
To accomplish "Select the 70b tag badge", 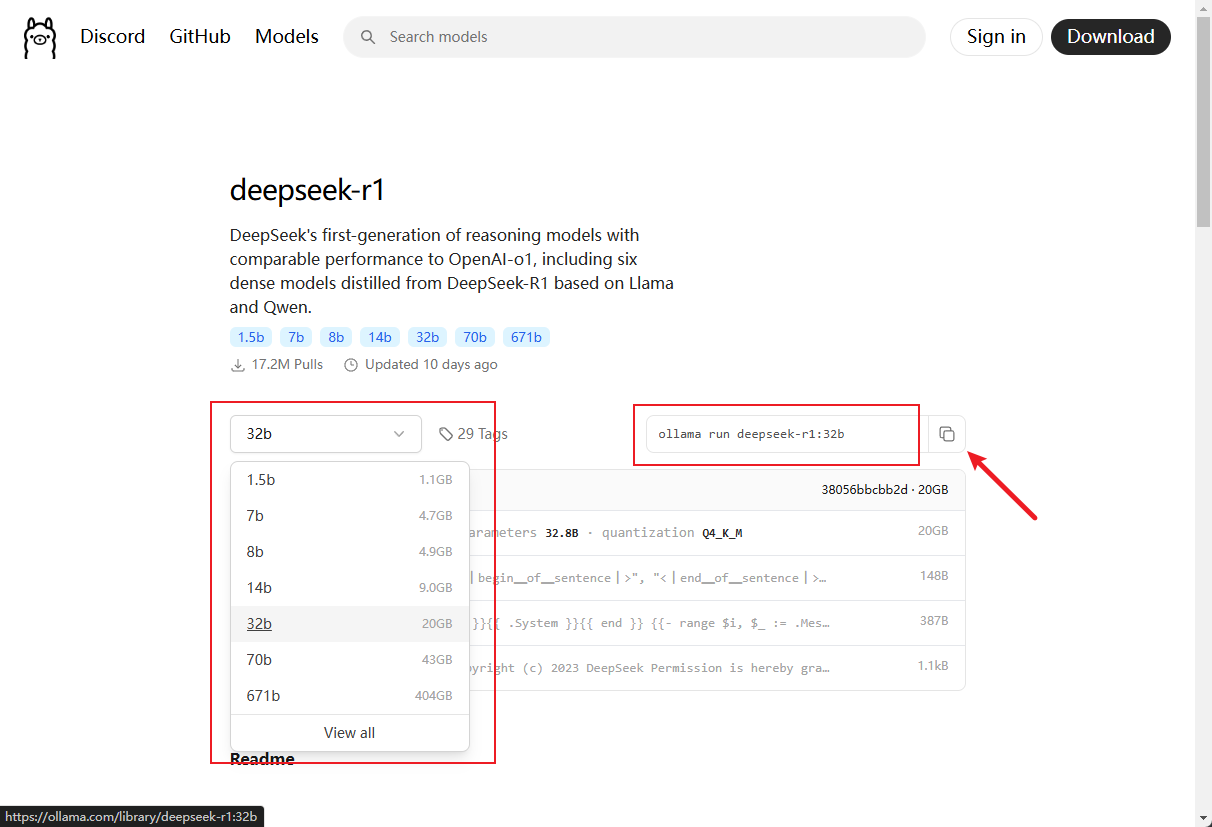I will click(475, 337).
